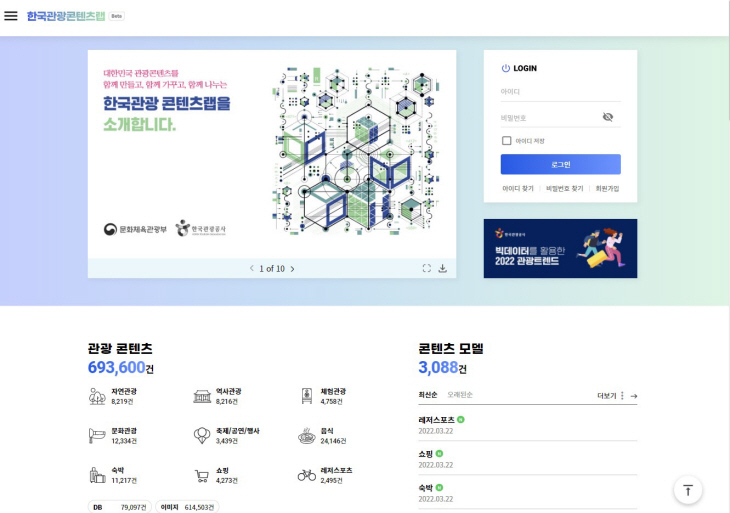730x513 pixels.
Task: Click the 회원가입 sign-up link
Action: pyautogui.click(x=607, y=188)
